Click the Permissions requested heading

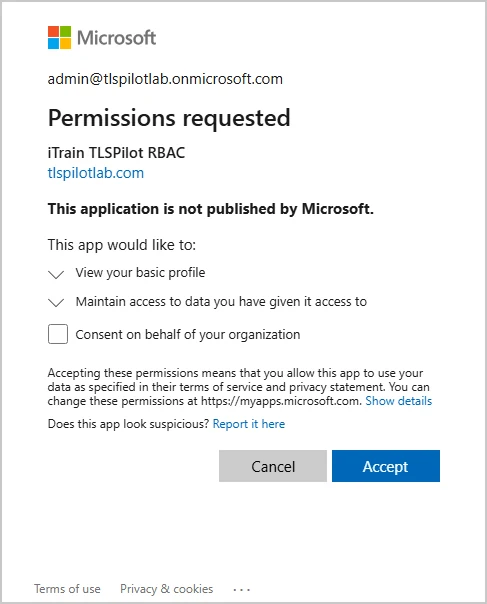[x=169, y=118]
